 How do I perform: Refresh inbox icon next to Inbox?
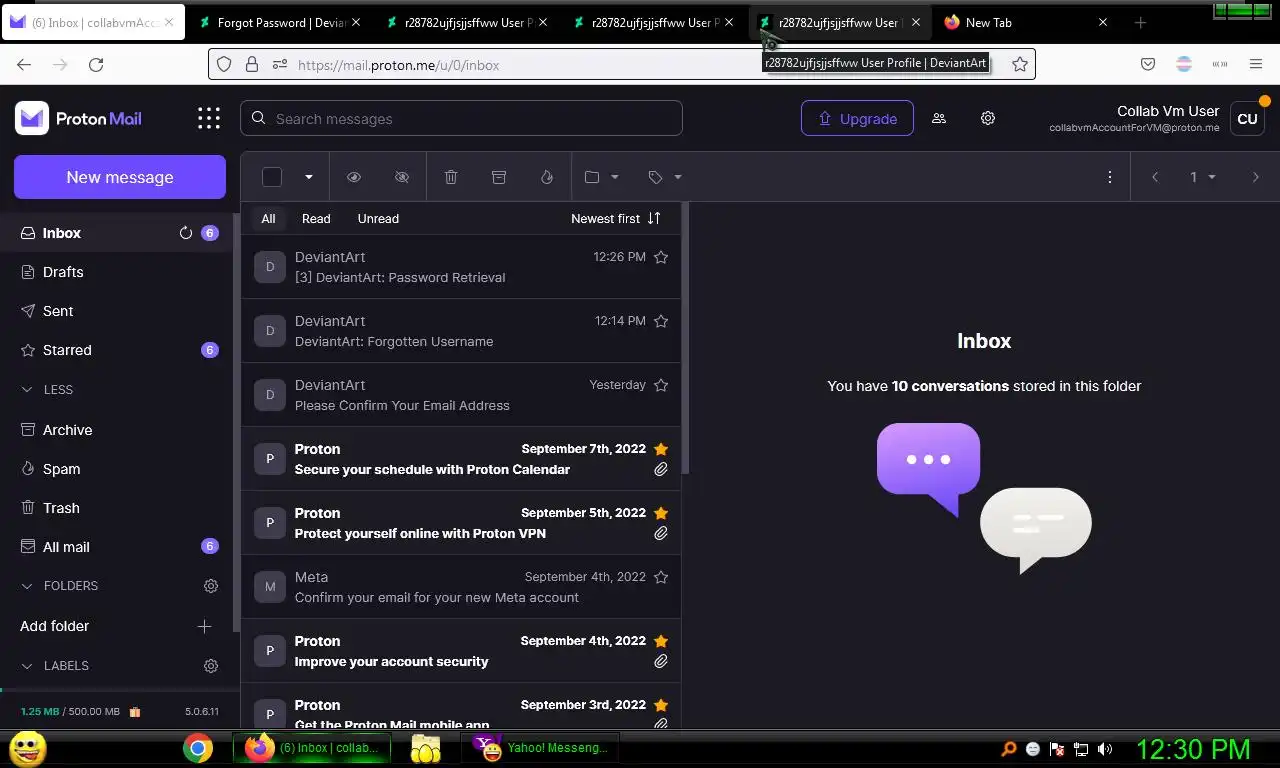[185, 233]
